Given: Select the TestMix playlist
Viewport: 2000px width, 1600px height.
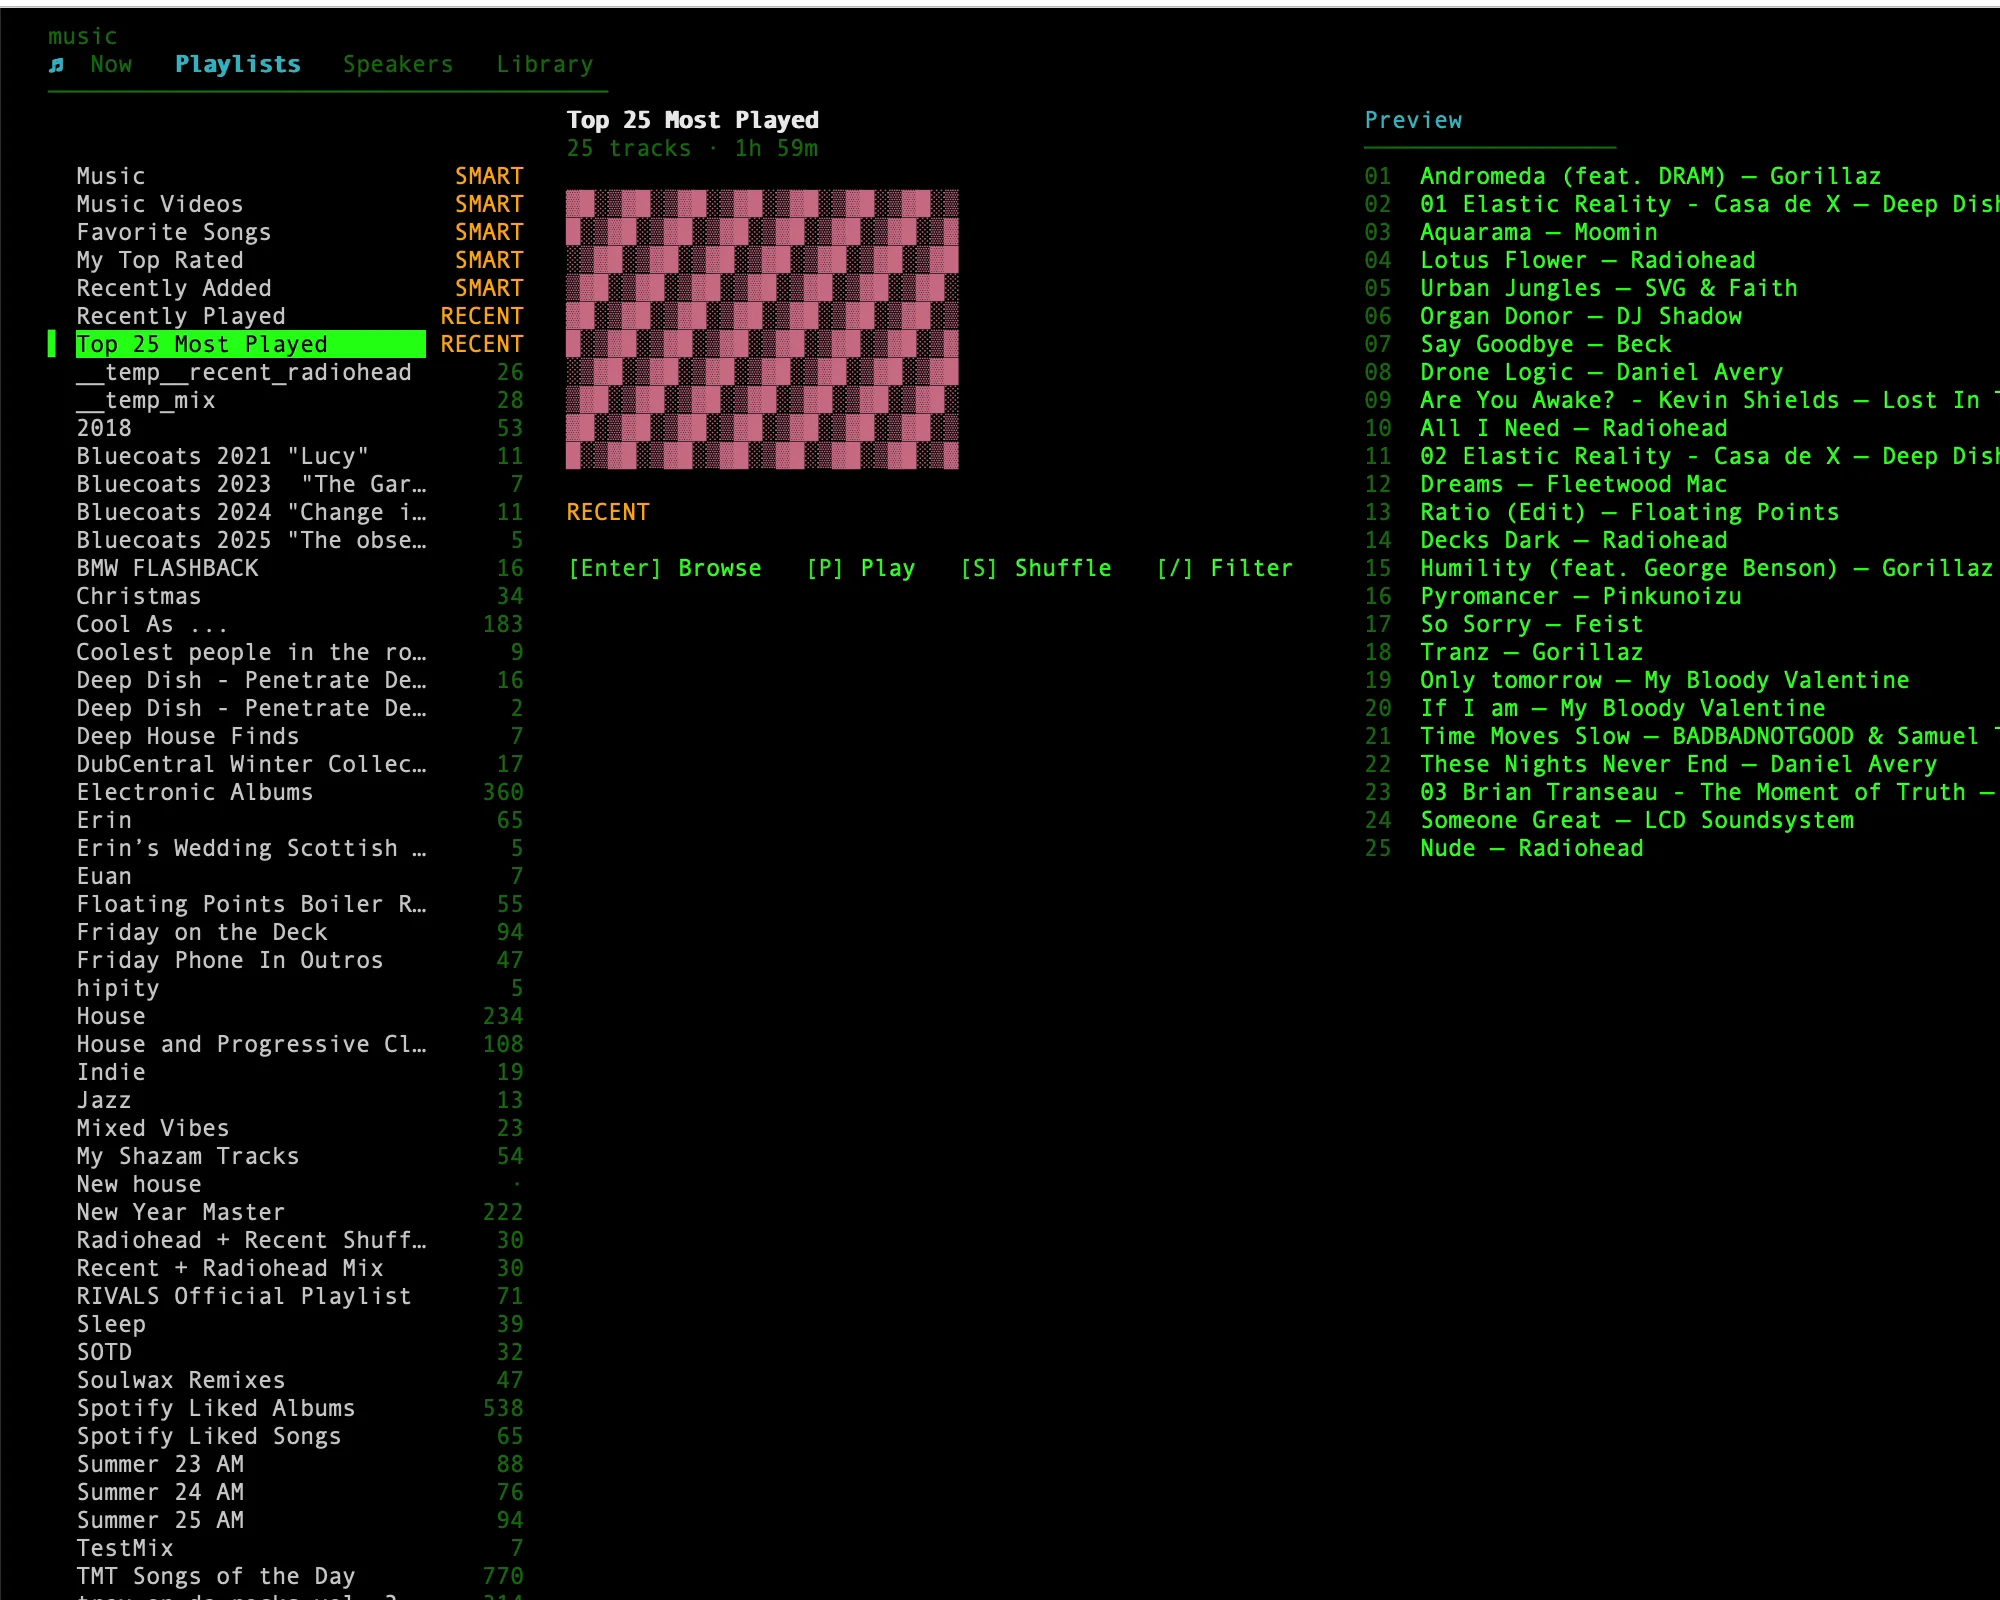Looking at the screenshot, I should [x=300, y=1548].
